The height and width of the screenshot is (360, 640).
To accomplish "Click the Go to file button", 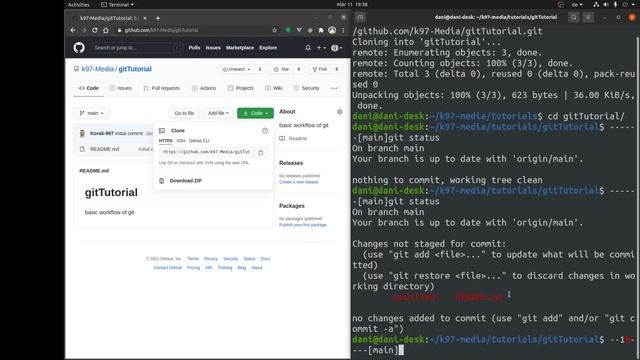I will tap(184, 113).
